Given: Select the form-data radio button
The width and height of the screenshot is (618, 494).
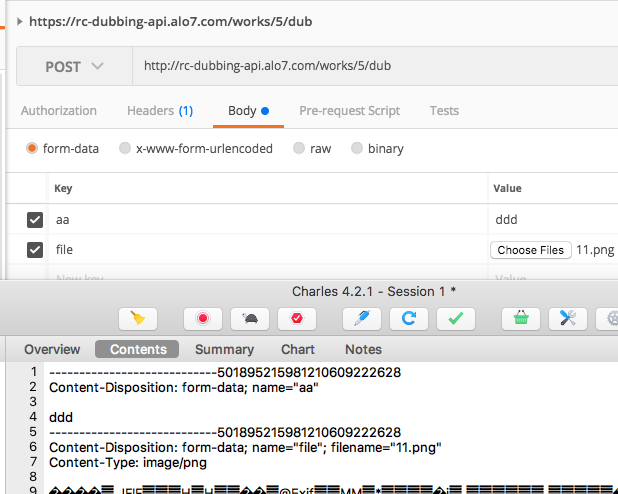Looking at the screenshot, I should pos(32,148).
